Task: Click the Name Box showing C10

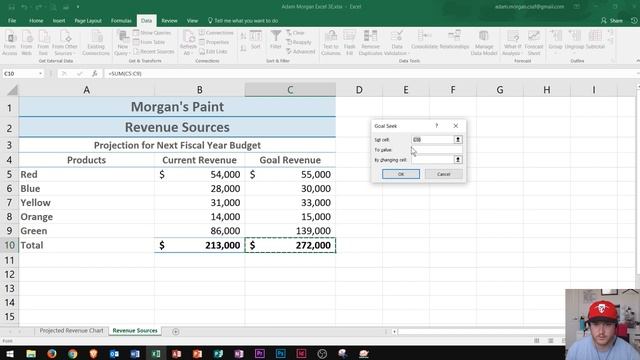Action: point(19,73)
